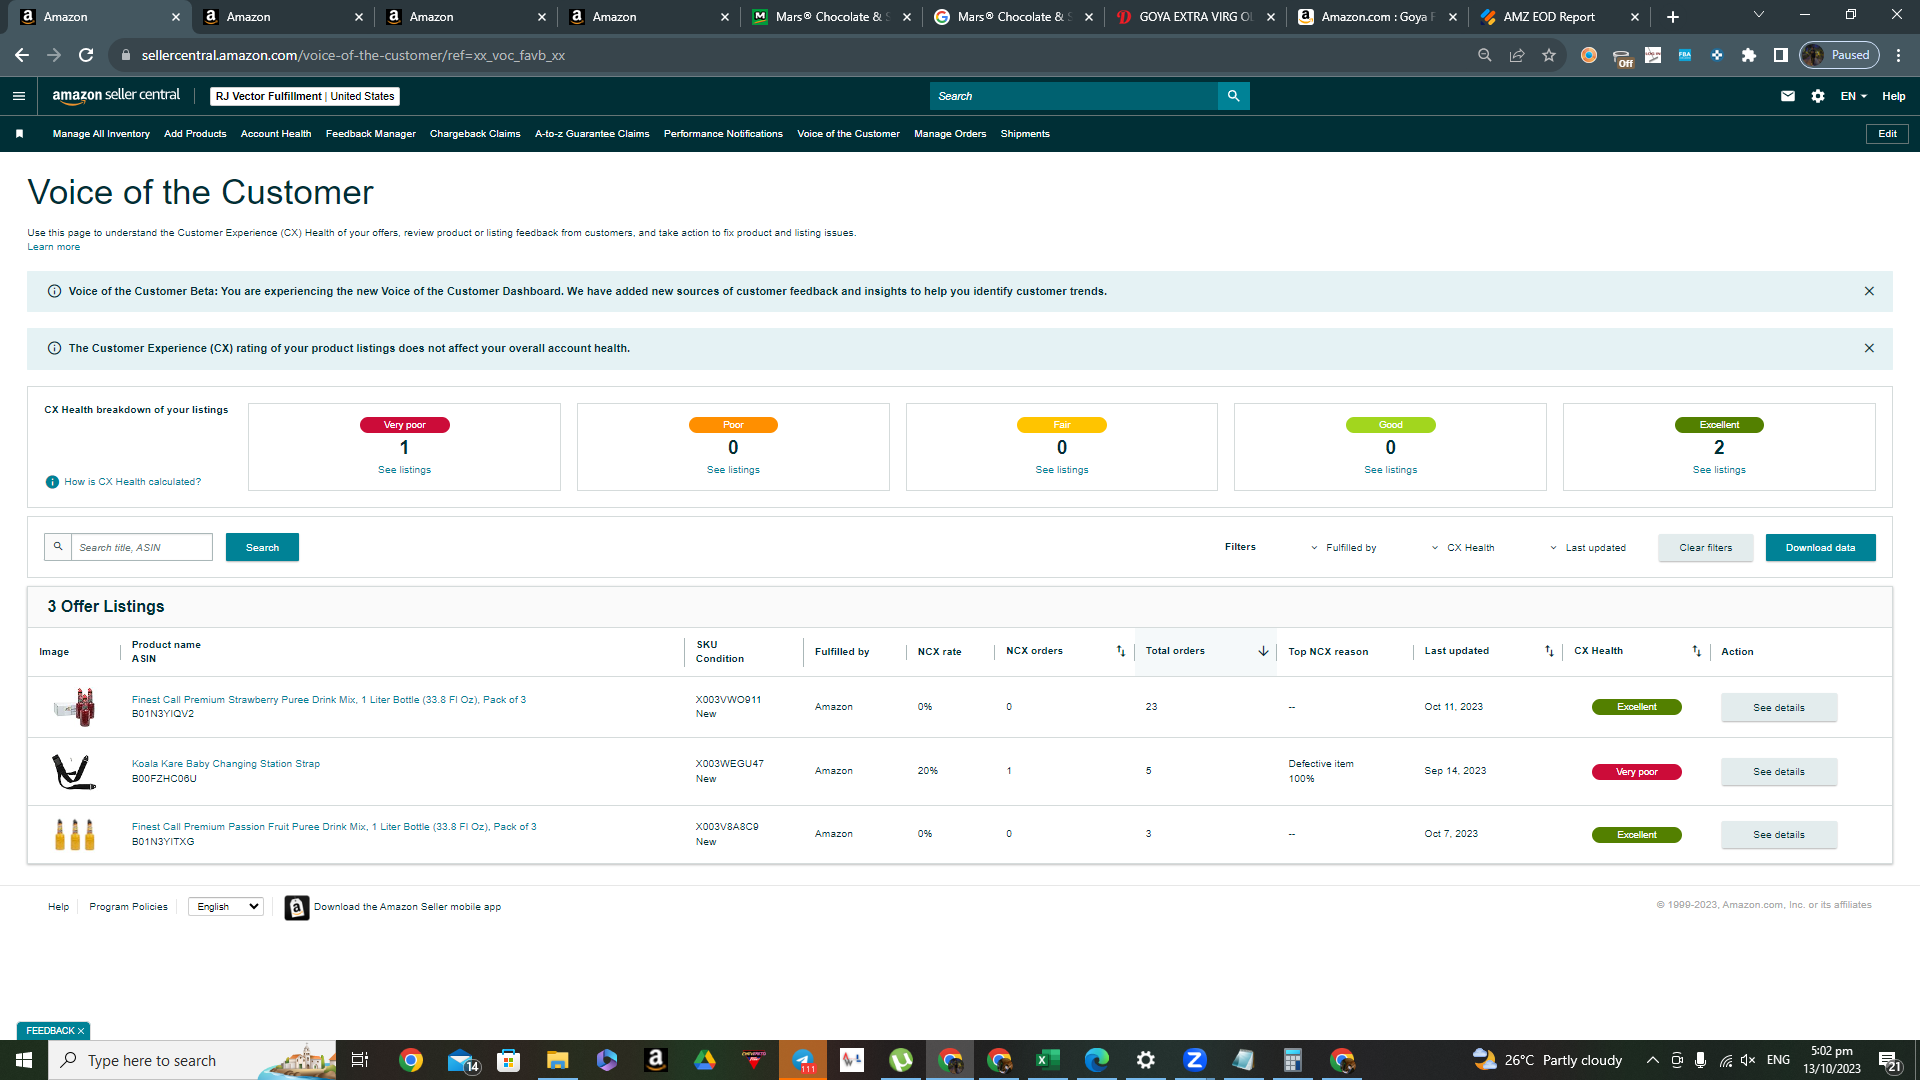Open Excel from the taskbar
The height and width of the screenshot is (1080, 1920).
1047,1060
